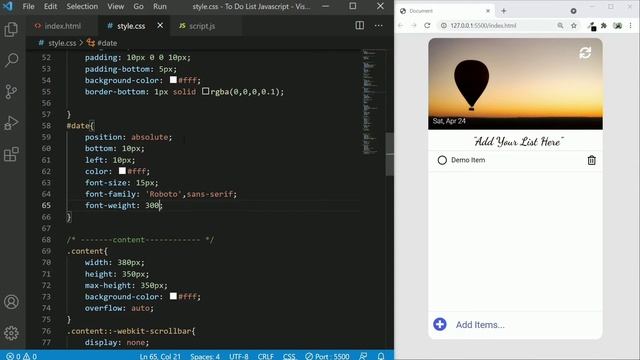
Task: Open the Explorer view in activity bar
Action: point(11,29)
